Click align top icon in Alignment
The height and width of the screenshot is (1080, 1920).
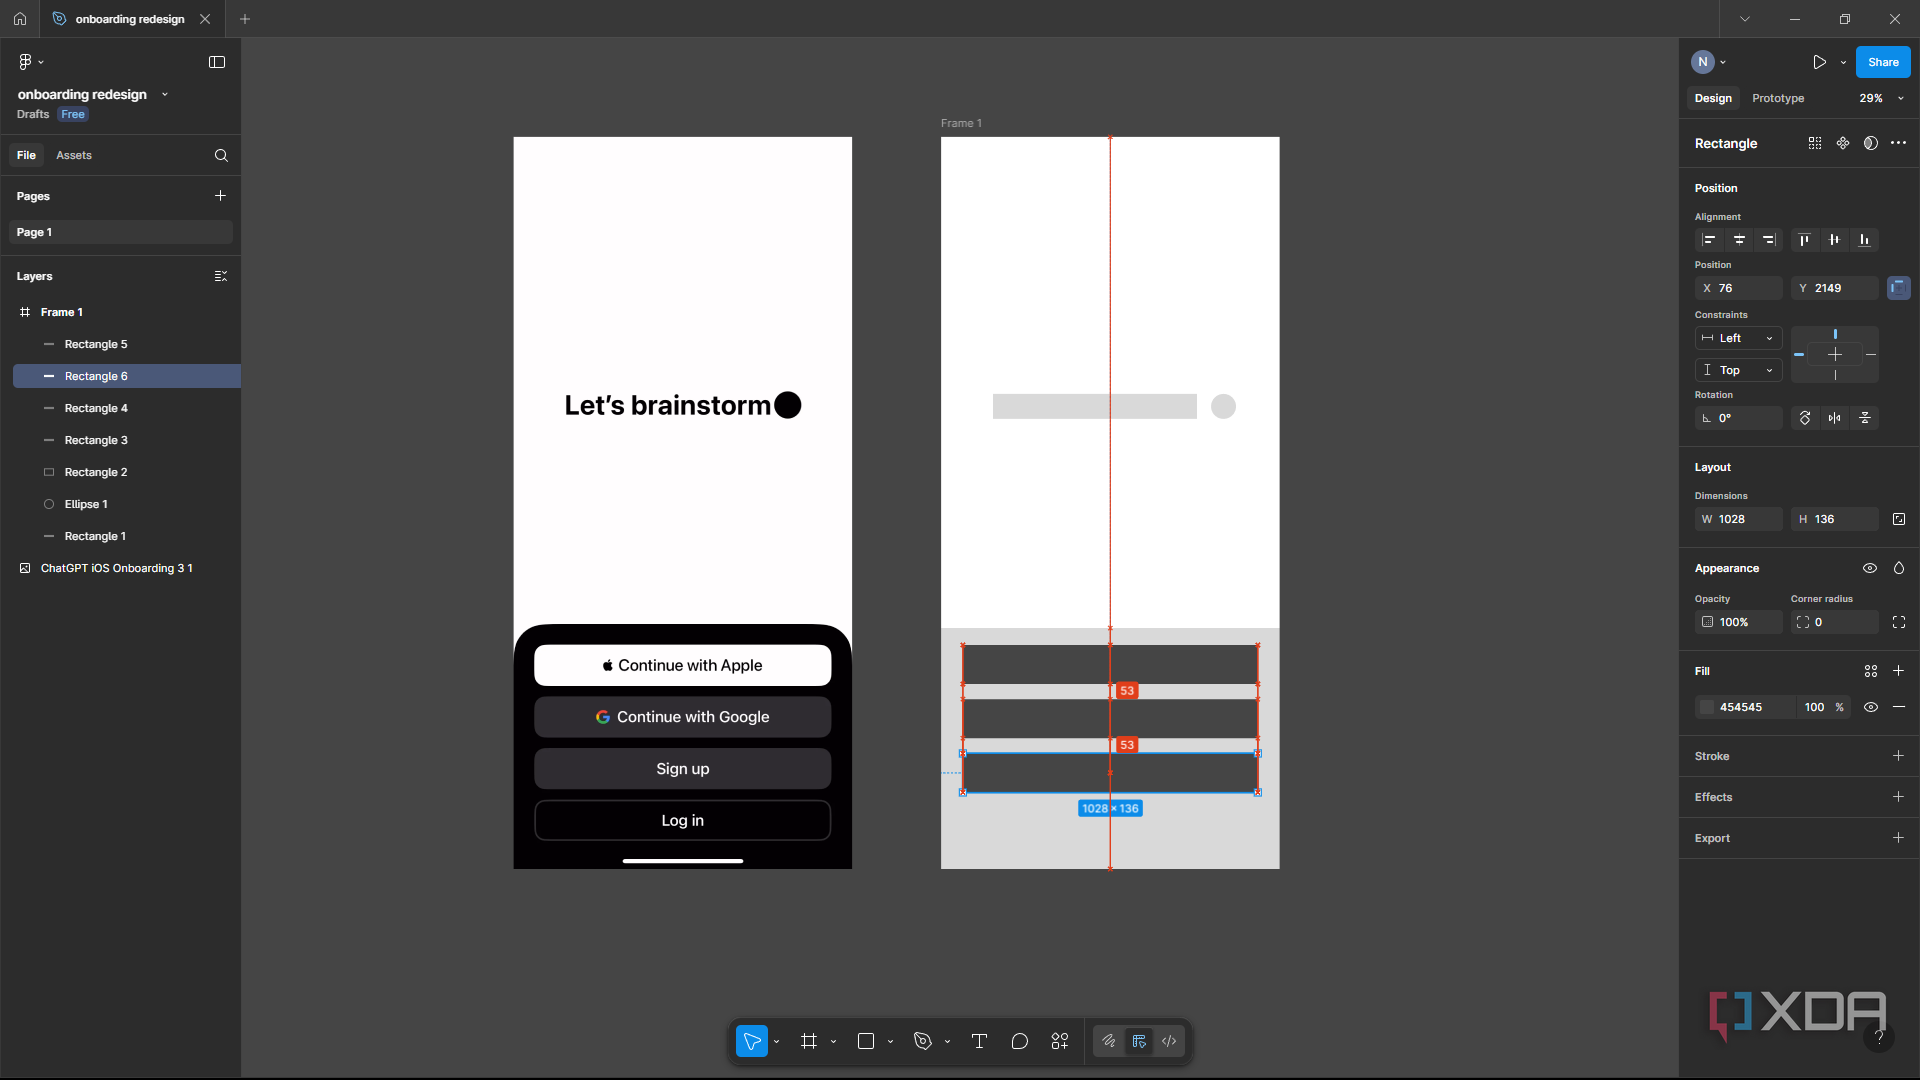click(x=1804, y=240)
